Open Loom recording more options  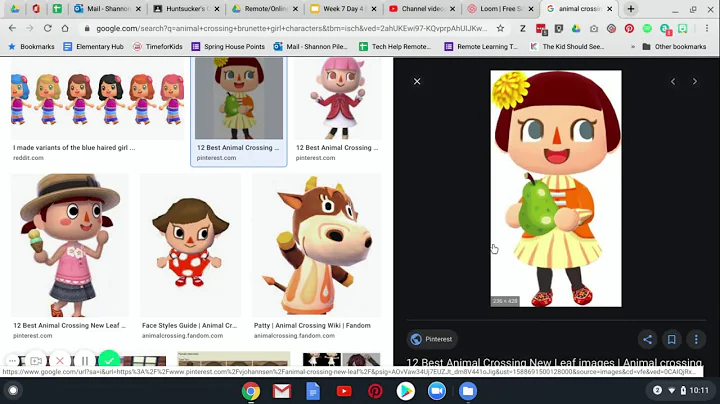pyautogui.click(x=12, y=361)
